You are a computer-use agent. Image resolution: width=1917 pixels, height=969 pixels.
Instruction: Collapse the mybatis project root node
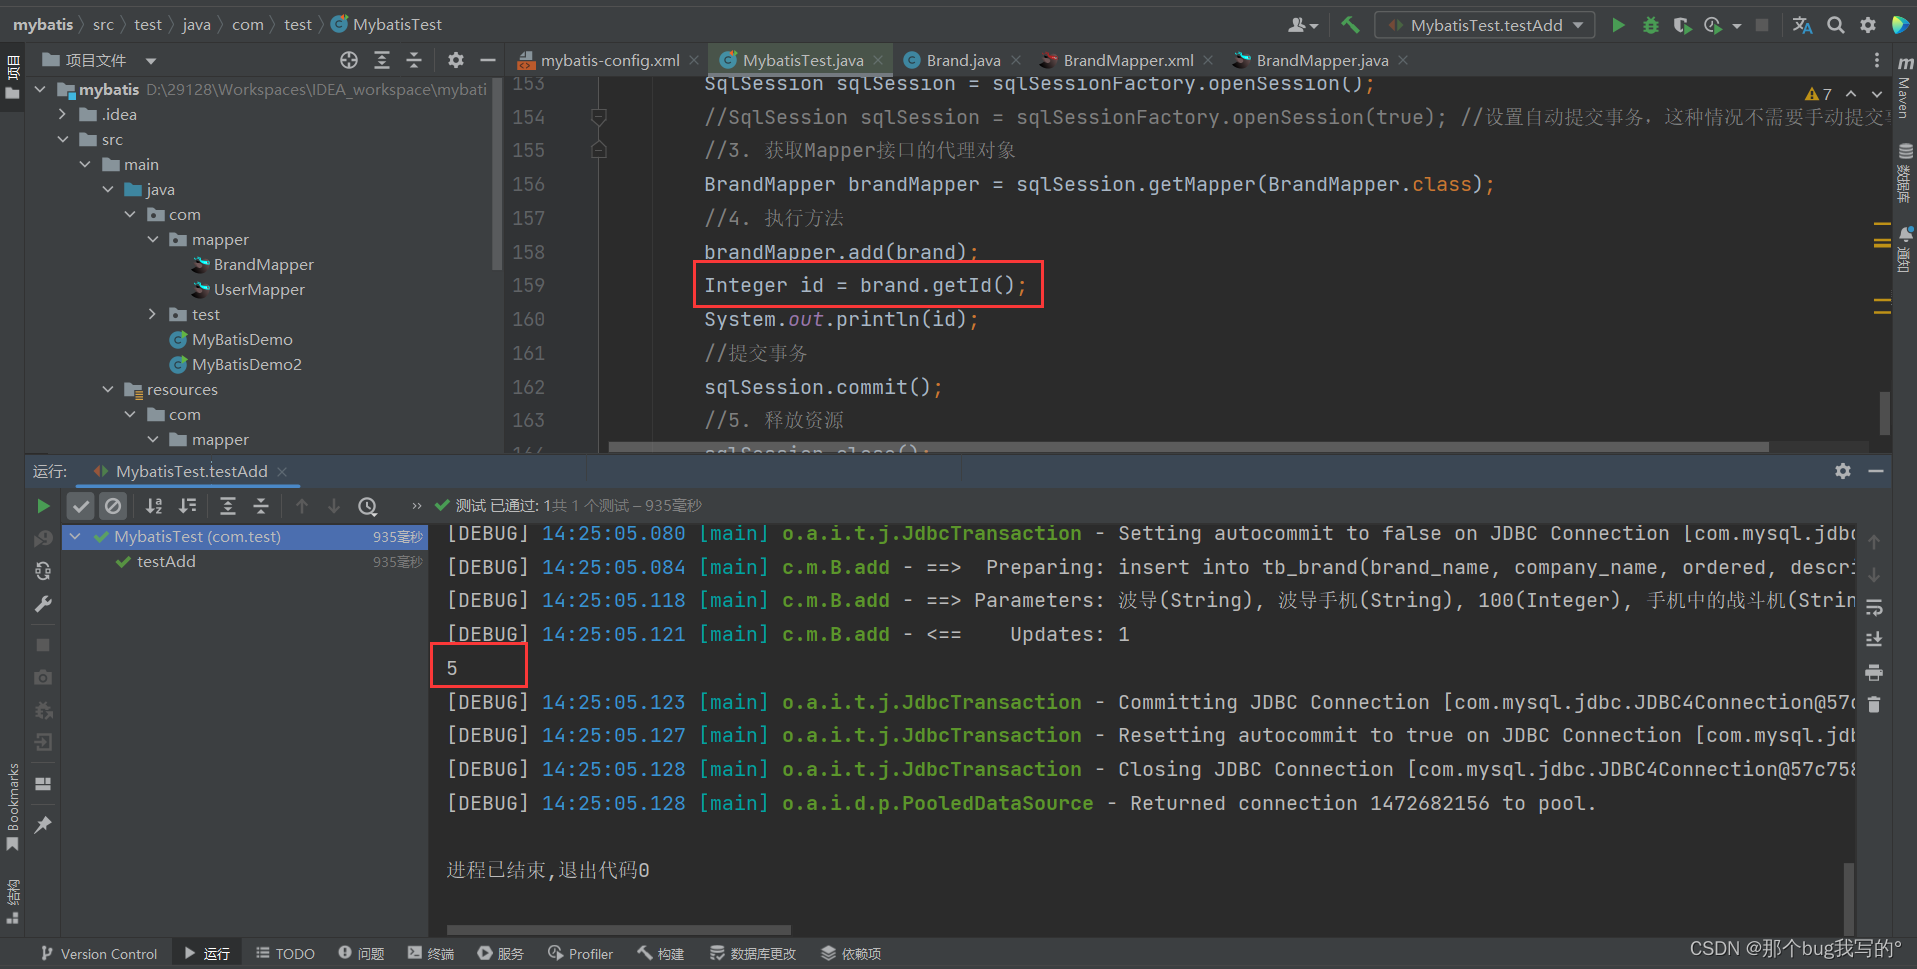tap(41, 90)
